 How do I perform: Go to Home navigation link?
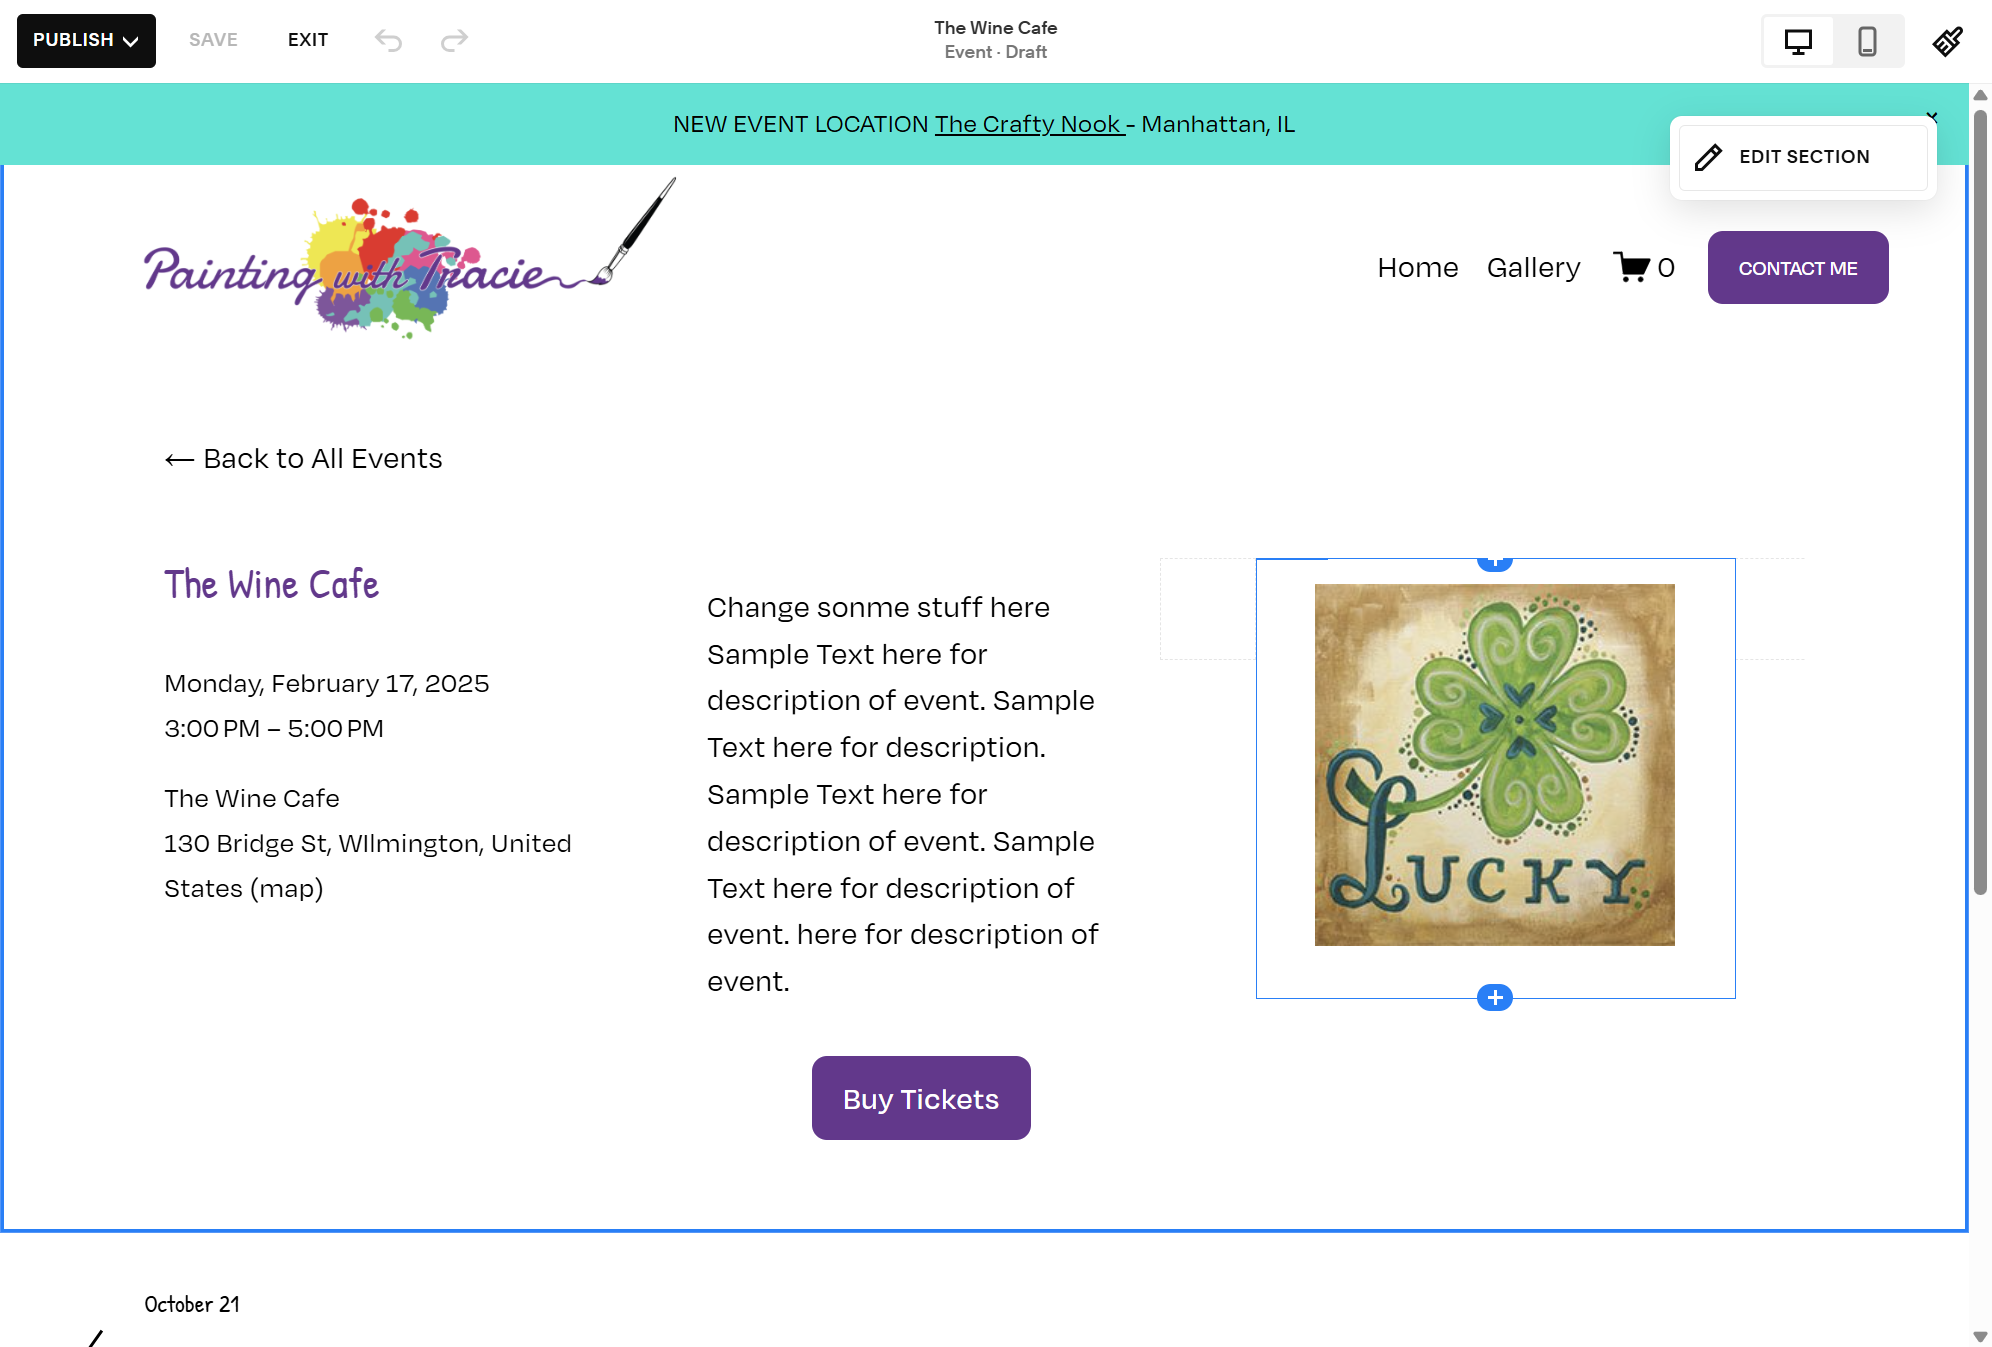click(1417, 268)
